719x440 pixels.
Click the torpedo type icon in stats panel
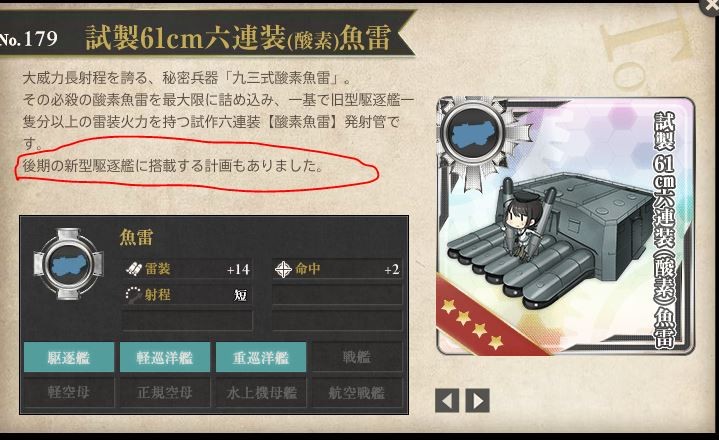[x=68, y=264]
